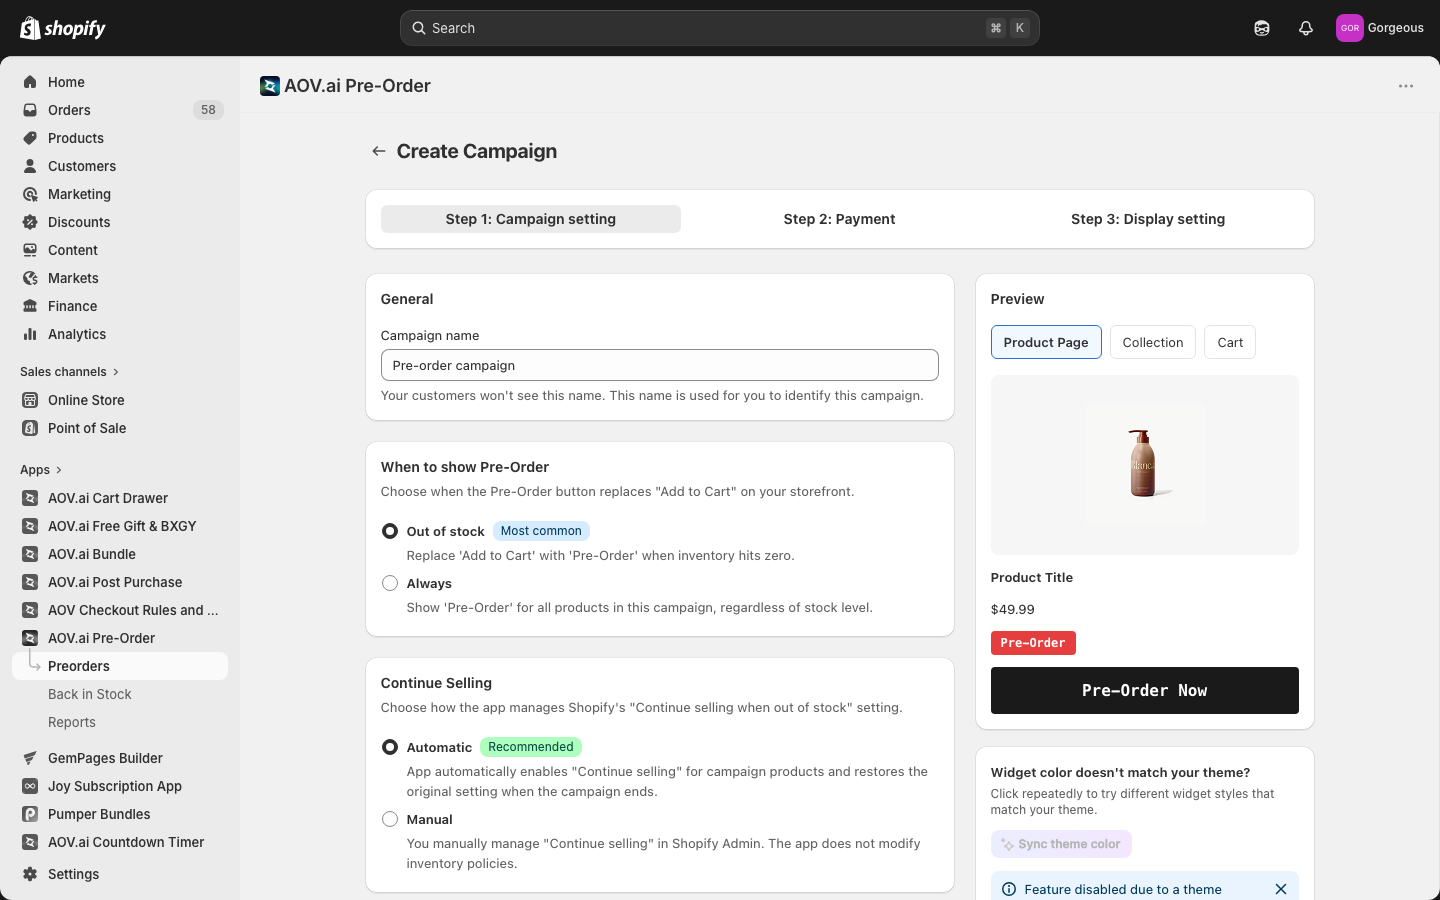Click the Marketing target icon
1440x900 pixels.
[x=30, y=194]
